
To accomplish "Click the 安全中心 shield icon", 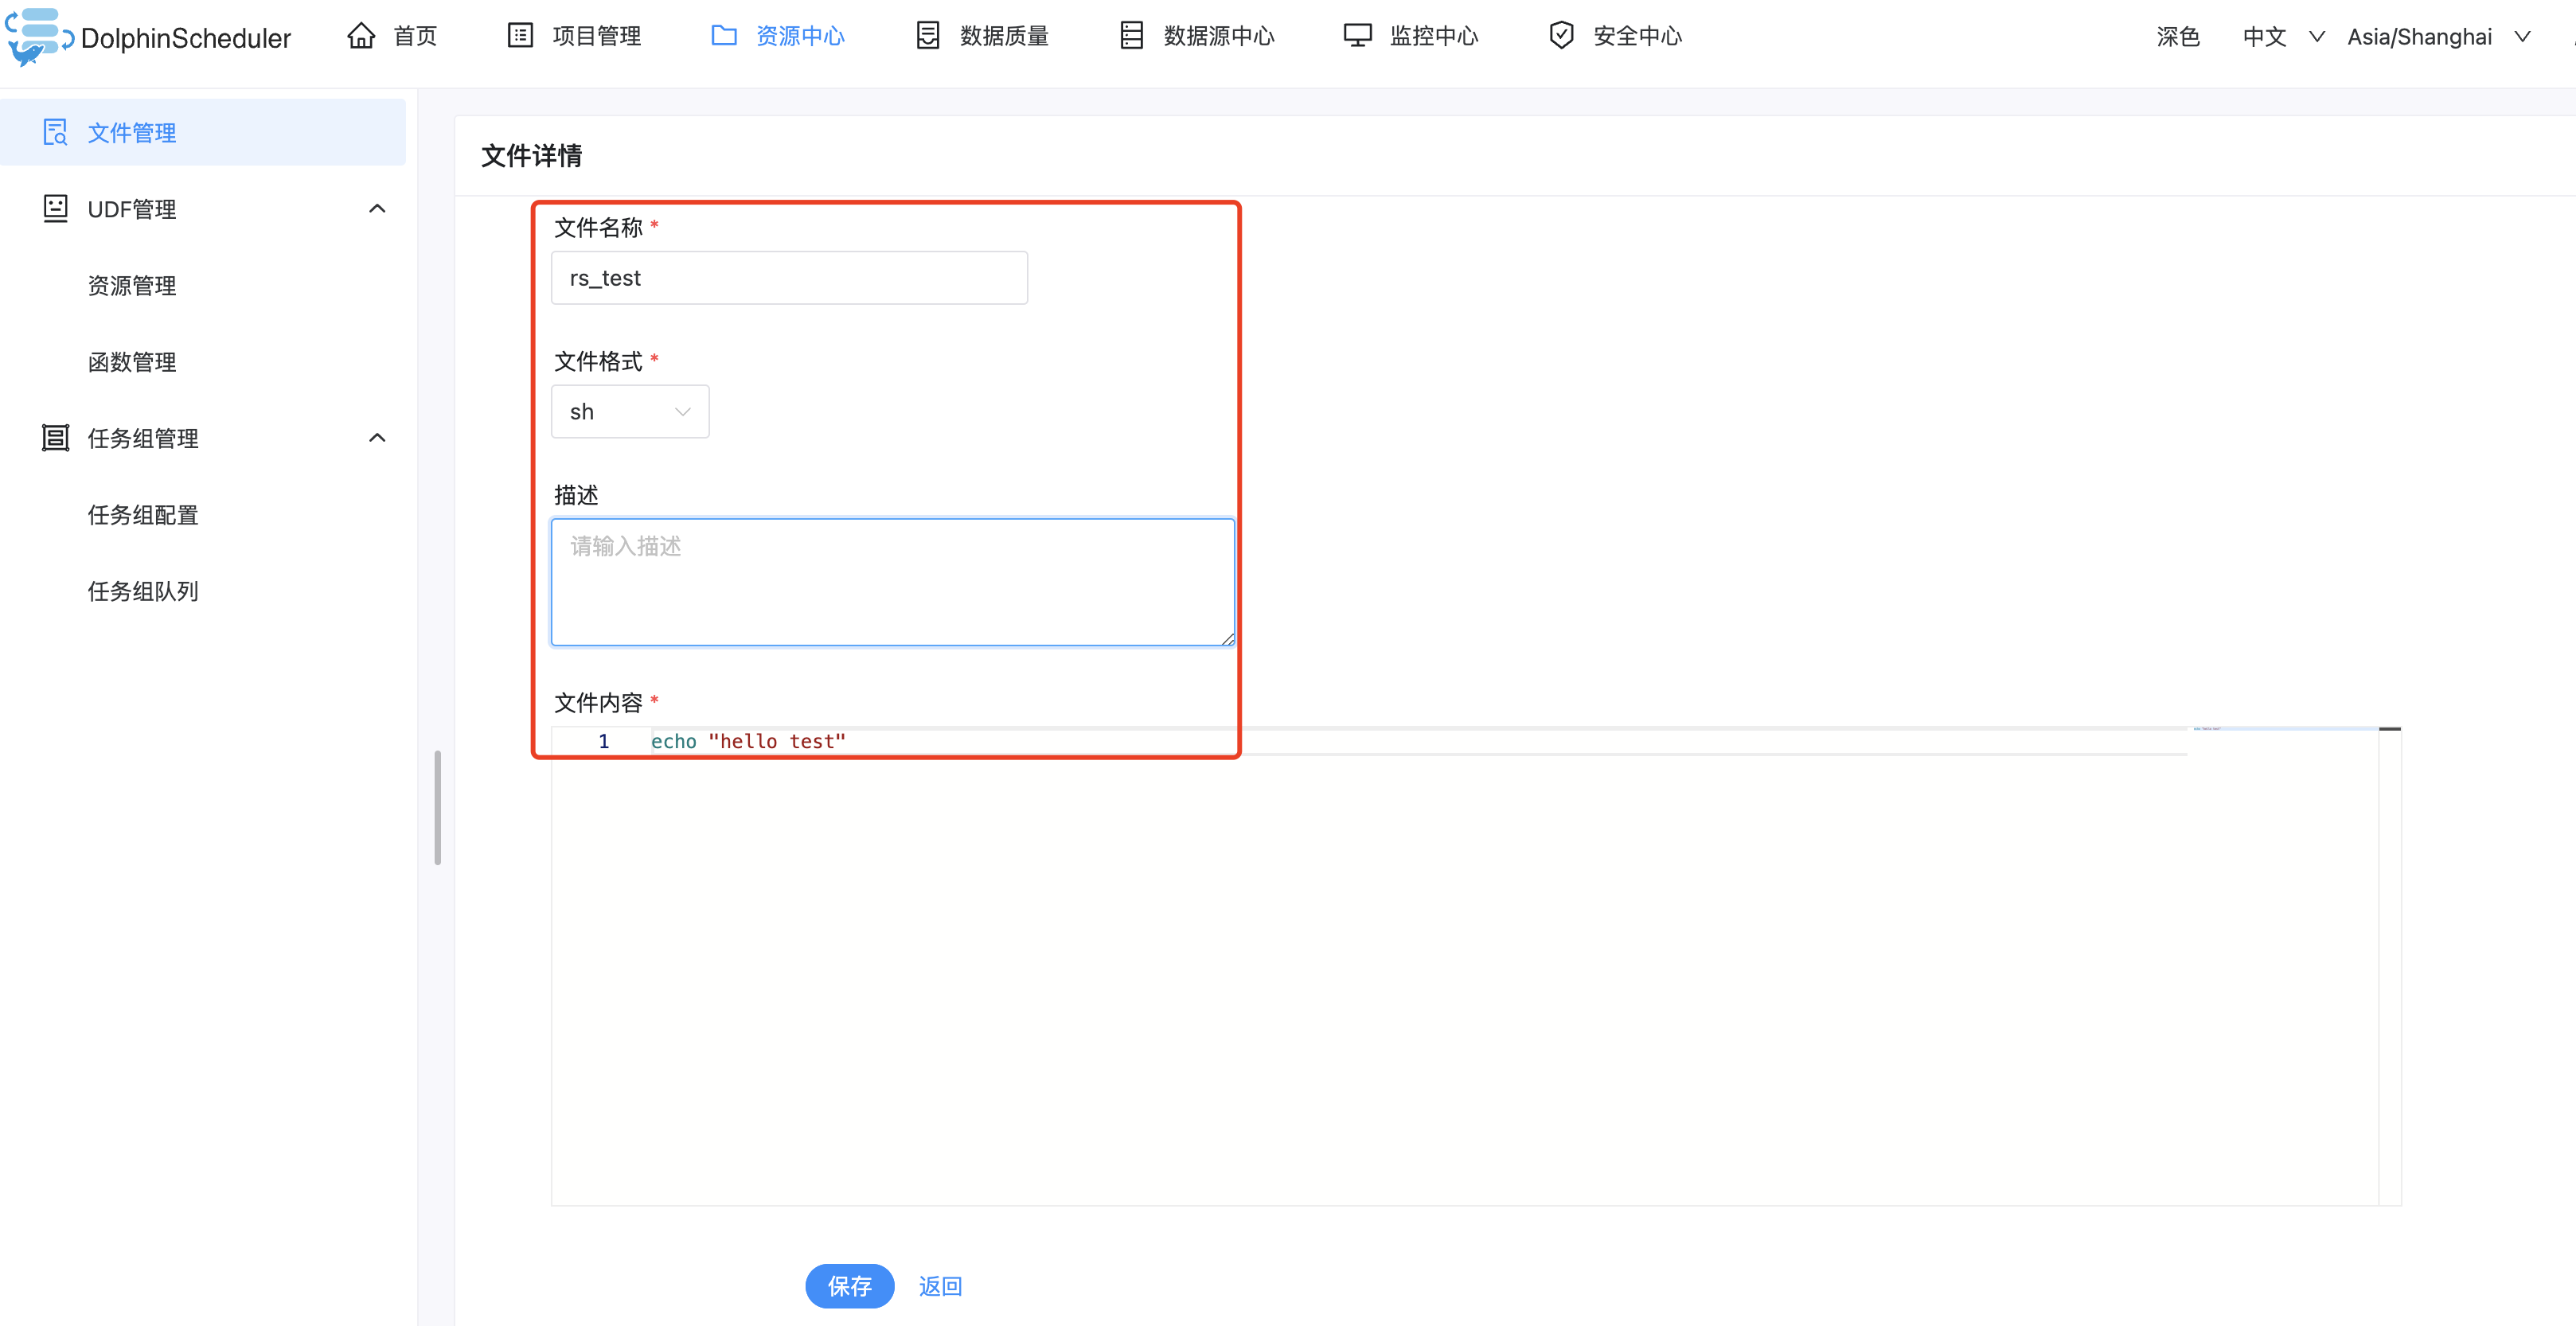I will pos(1561,36).
